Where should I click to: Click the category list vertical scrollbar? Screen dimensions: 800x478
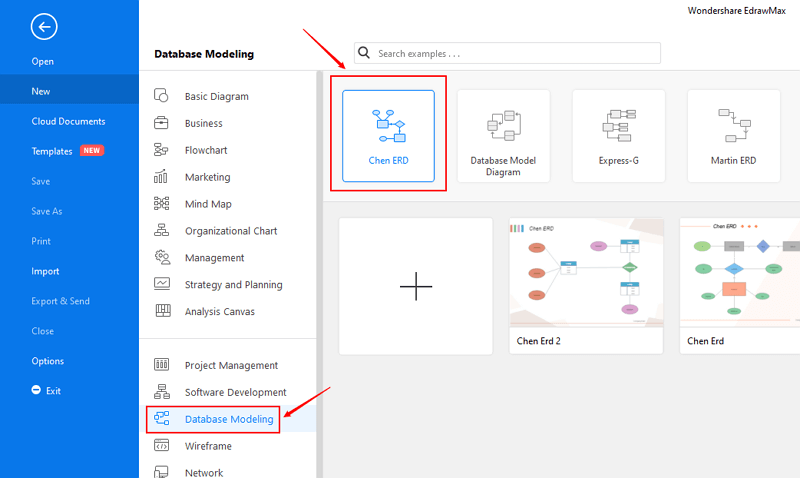pos(319,274)
